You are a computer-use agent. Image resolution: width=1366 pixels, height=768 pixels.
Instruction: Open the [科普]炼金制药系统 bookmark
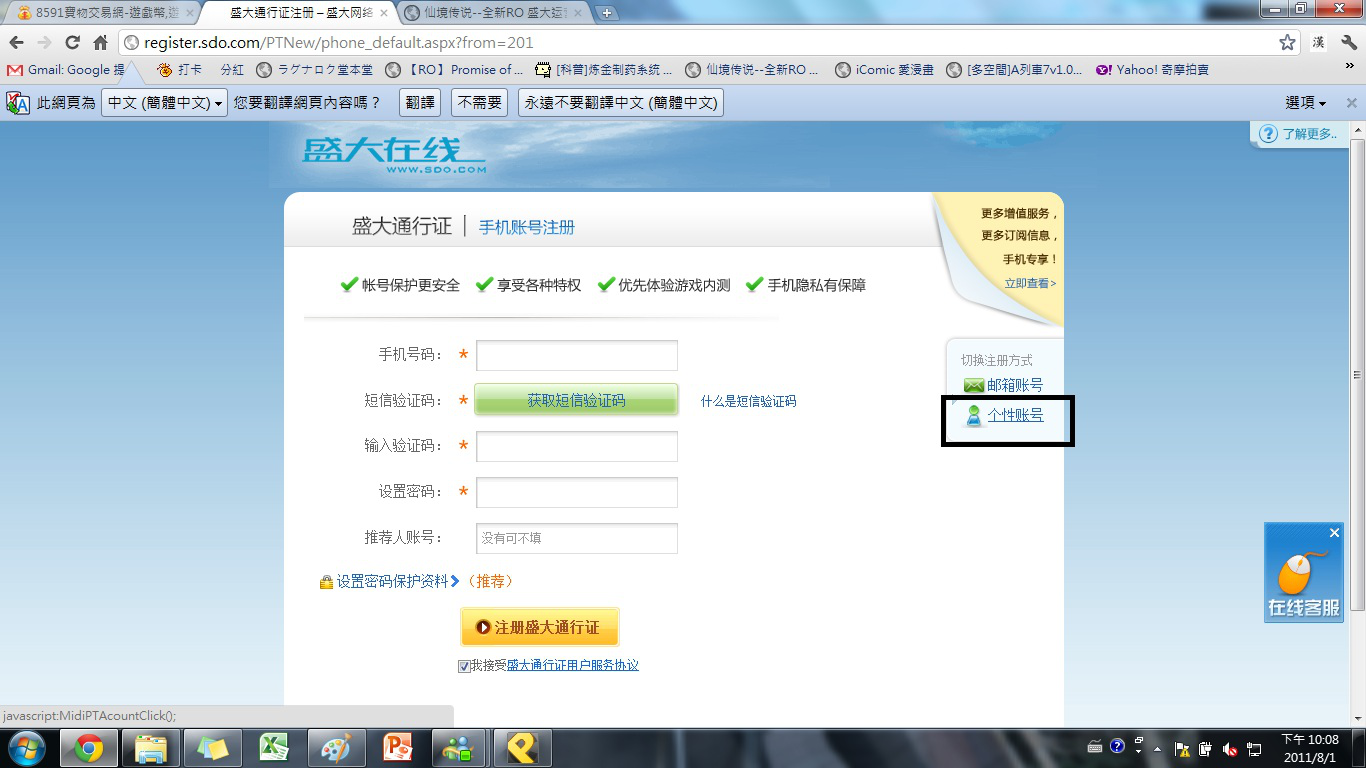tap(604, 70)
